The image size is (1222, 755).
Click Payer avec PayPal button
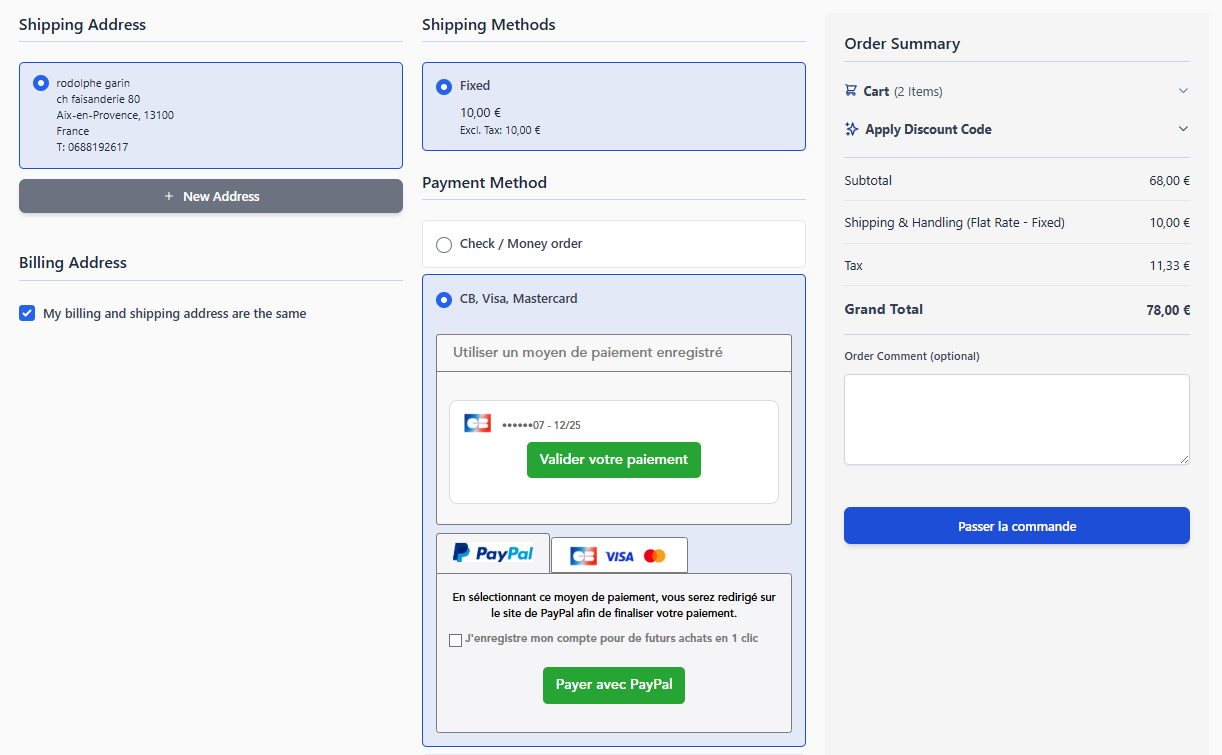coord(614,685)
